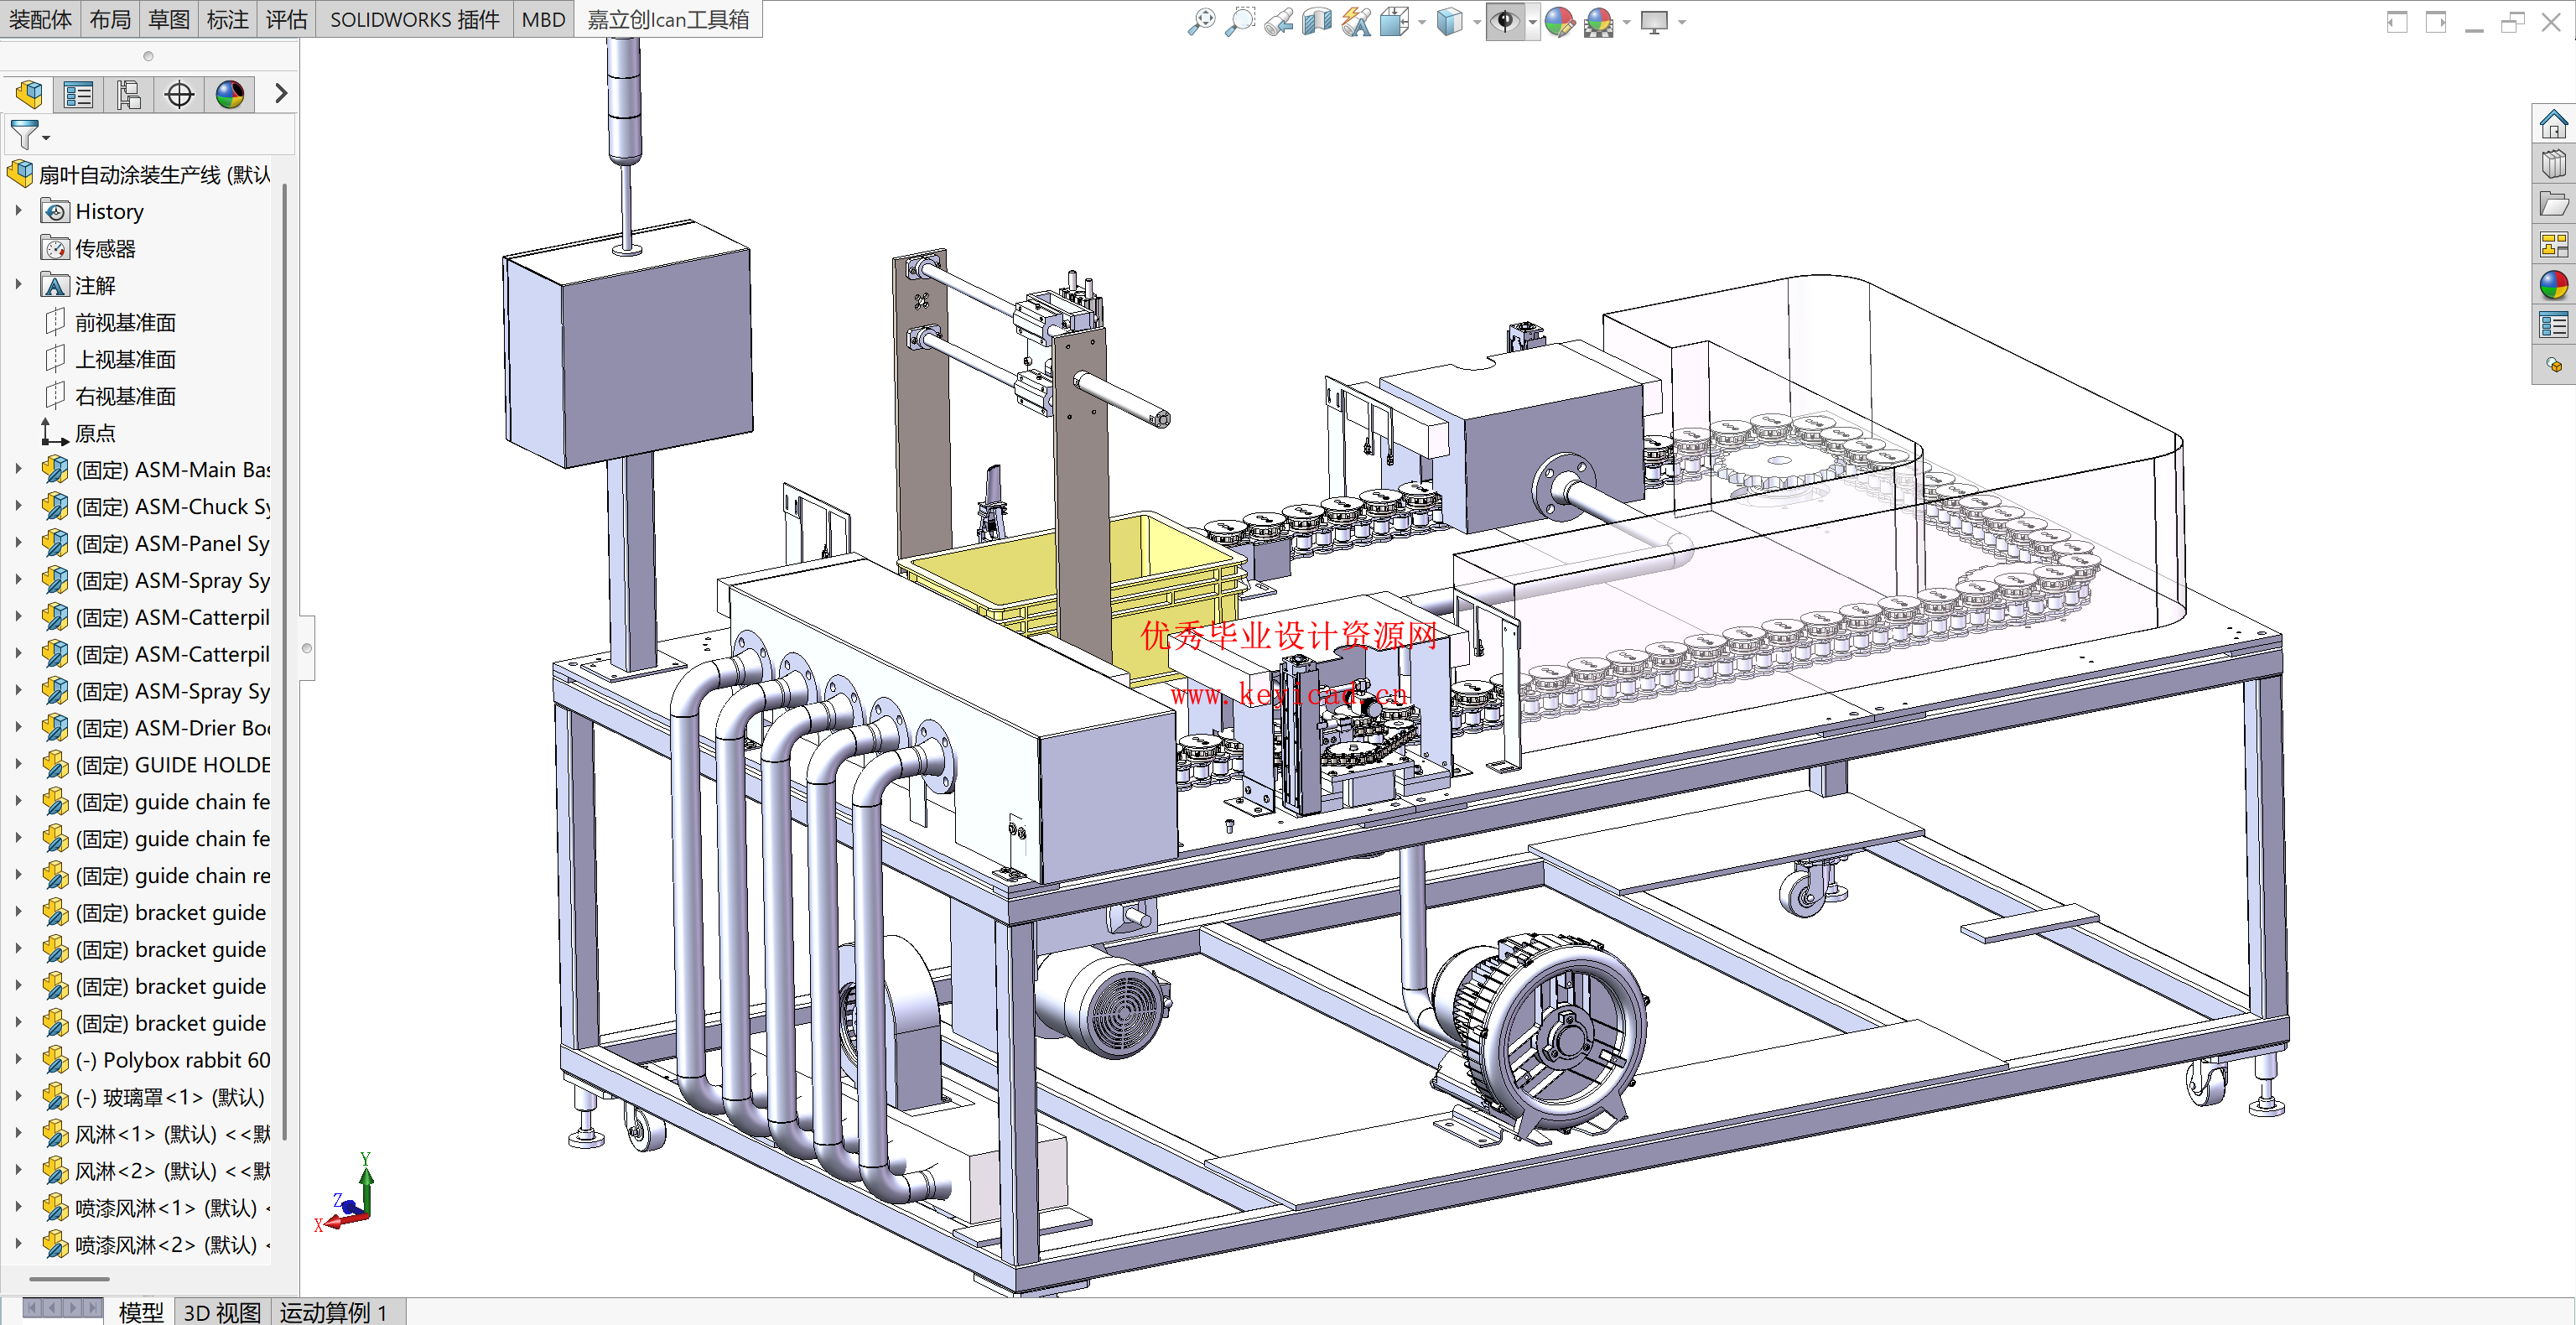Select the ASM-Chuck component

(156, 506)
